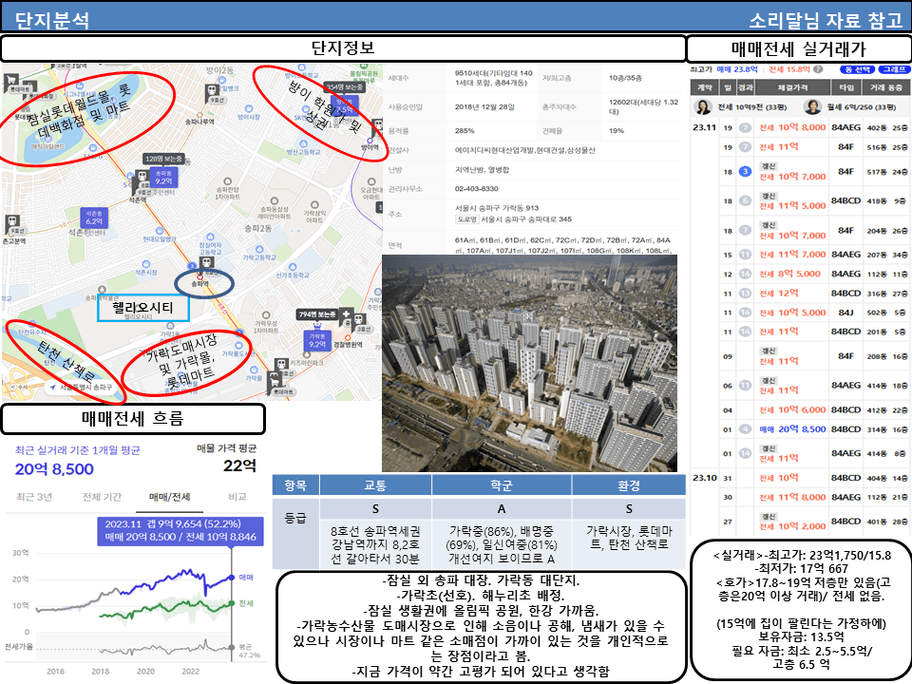
Task: Click the 동 선택 pill button
Action: click(x=857, y=69)
